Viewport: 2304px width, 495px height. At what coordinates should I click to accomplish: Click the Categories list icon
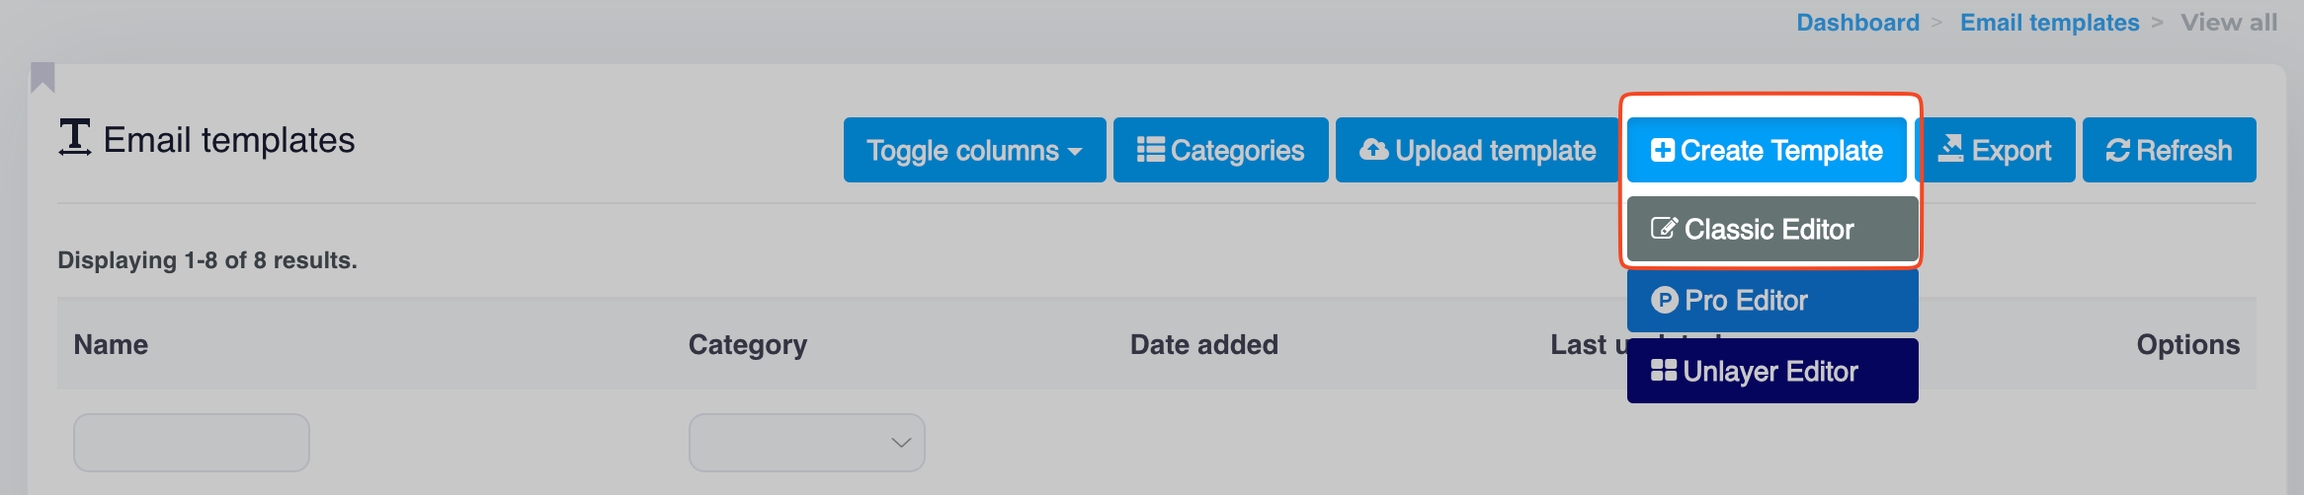(x=1150, y=150)
